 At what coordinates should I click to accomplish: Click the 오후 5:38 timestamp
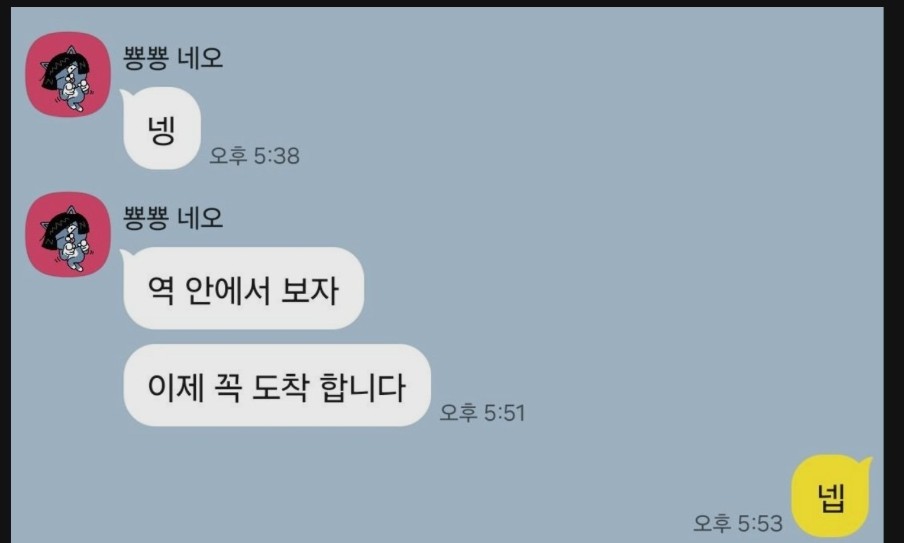pyautogui.click(x=254, y=156)
